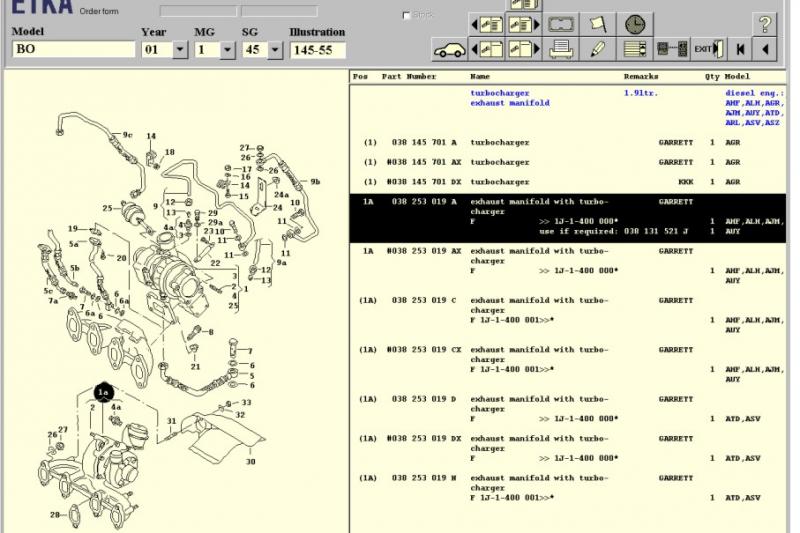This screenshot has width=800, height=533.
Task: Click position number 30 heat shield in diagram
Action: tap(251, 462)
